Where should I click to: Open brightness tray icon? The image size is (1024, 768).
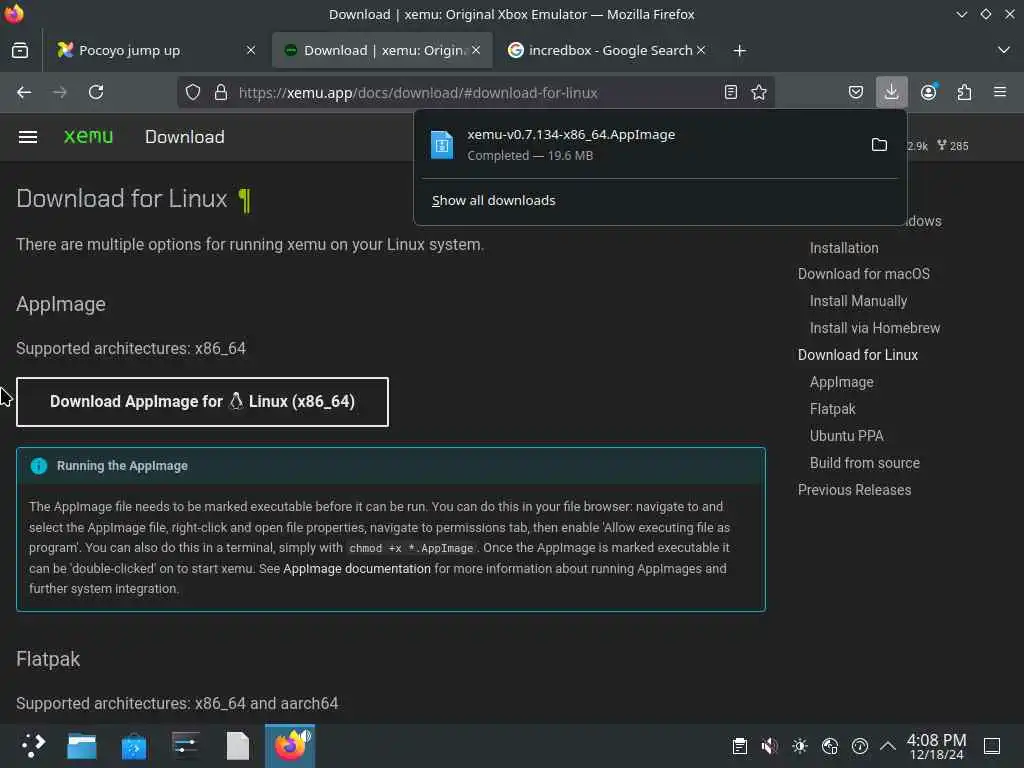[799, 746]
